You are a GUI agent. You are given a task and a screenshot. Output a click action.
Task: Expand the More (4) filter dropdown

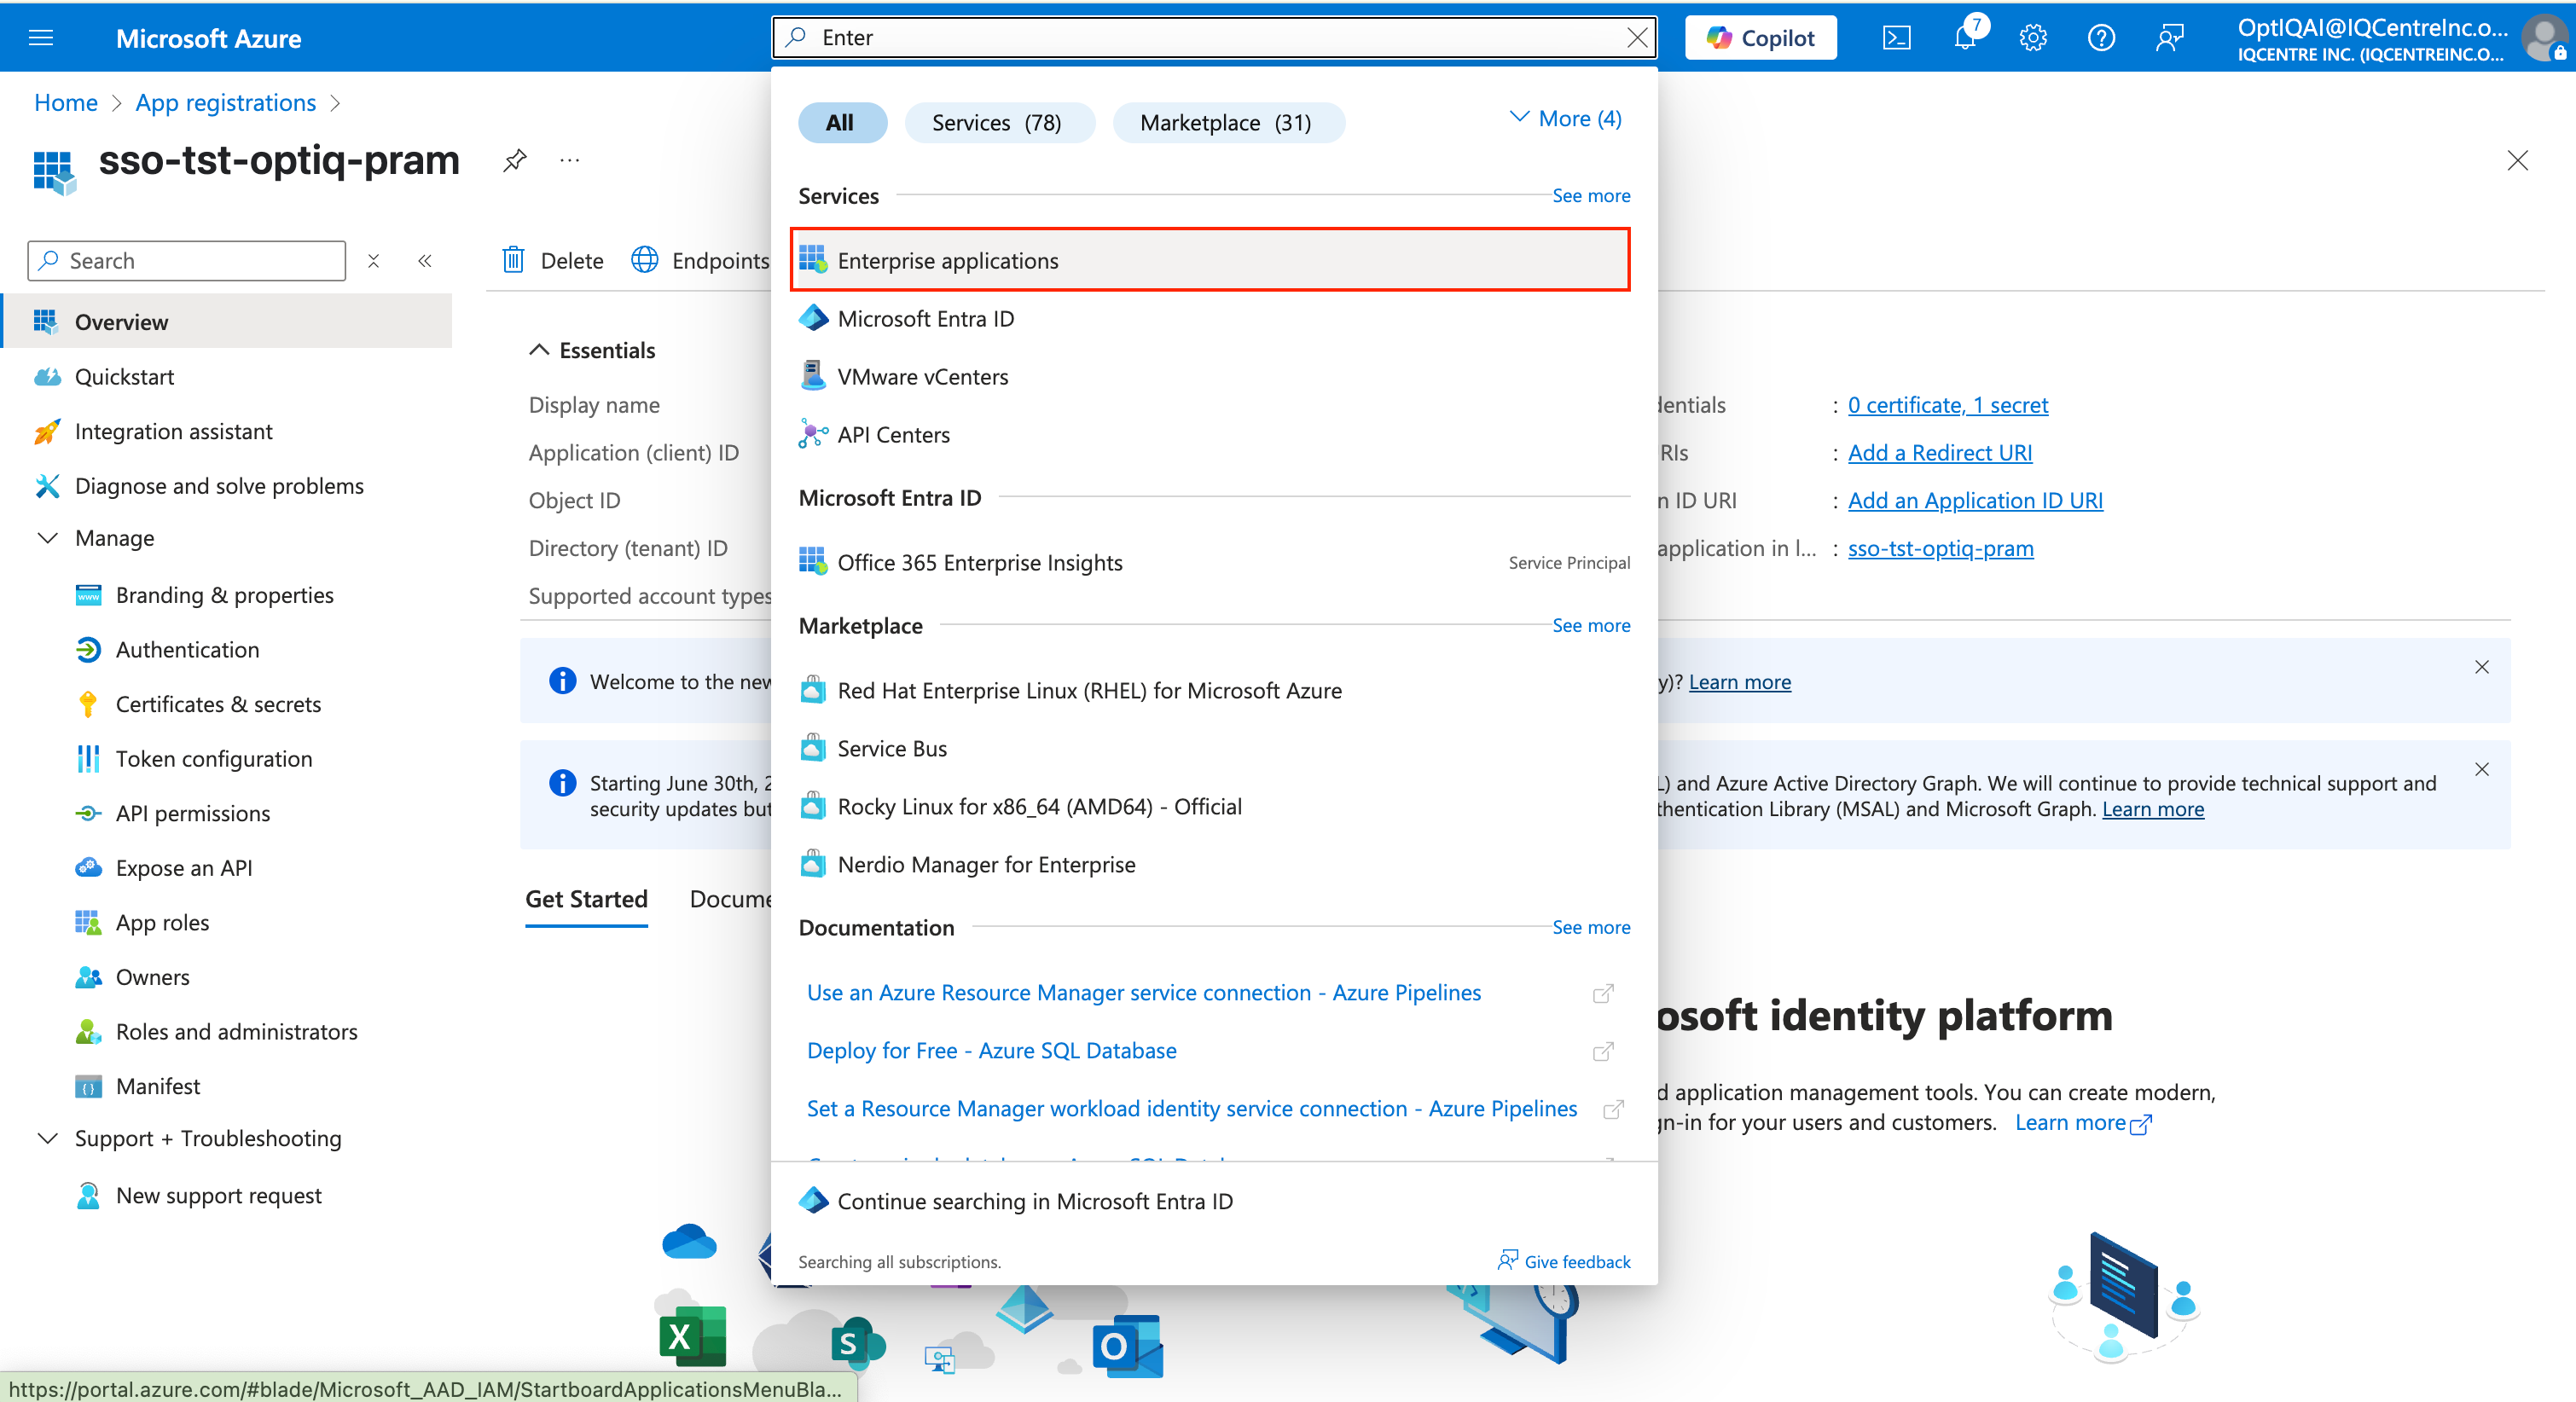click(1565, 119)
